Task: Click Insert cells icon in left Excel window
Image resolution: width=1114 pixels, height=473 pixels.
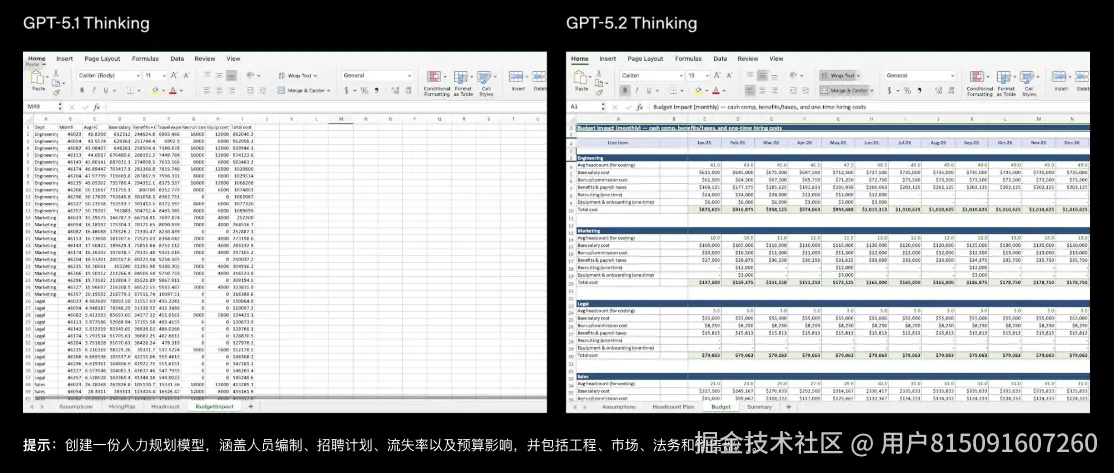Action: click(517, 76)
